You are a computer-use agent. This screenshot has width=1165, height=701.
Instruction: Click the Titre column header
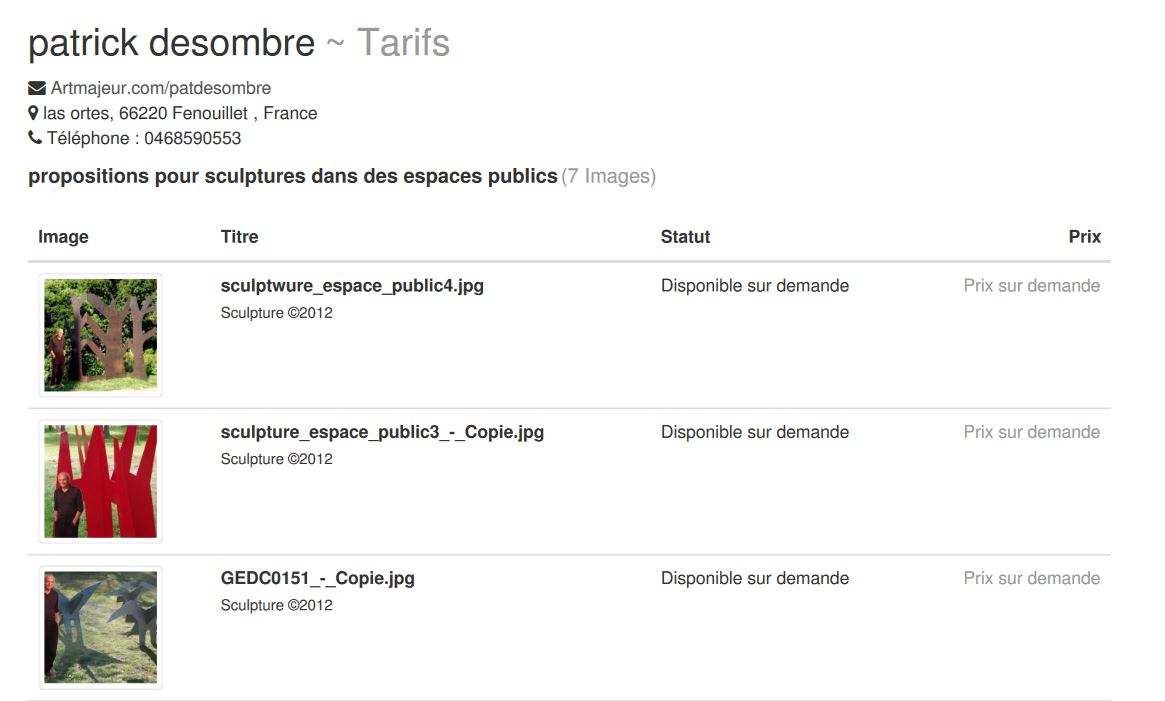(x=239, y=237)
